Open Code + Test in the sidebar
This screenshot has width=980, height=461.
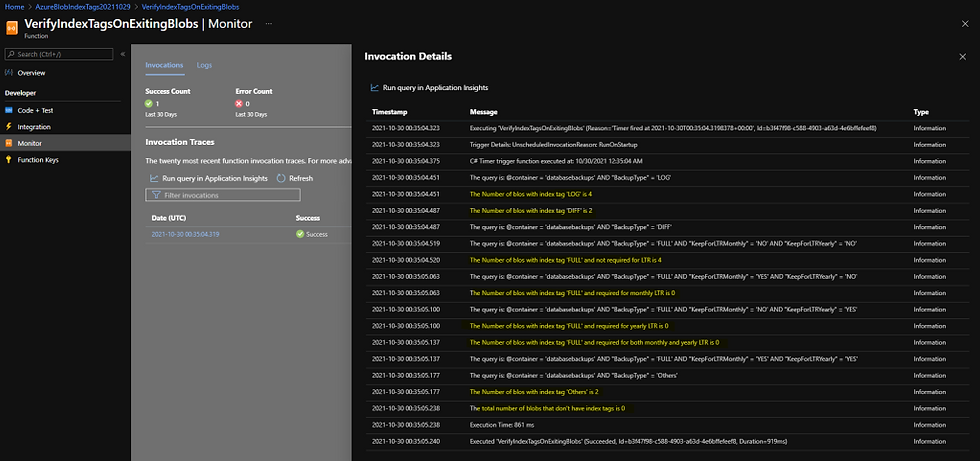pos(35,111)
